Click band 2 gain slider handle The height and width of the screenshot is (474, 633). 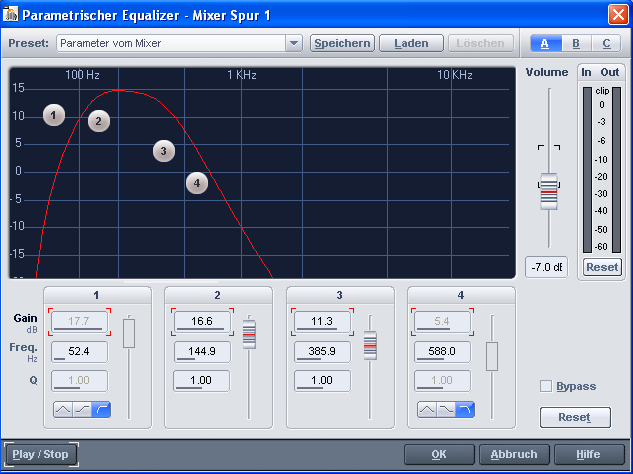(x=249, y=335)
